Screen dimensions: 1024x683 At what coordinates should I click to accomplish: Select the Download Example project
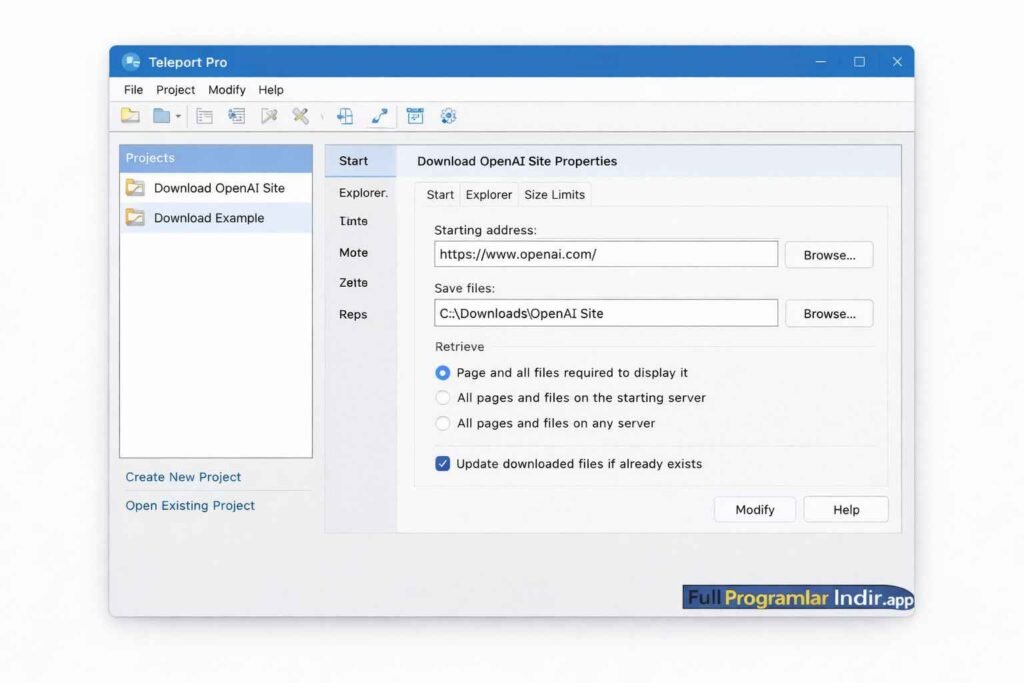(x=208, y=218)
